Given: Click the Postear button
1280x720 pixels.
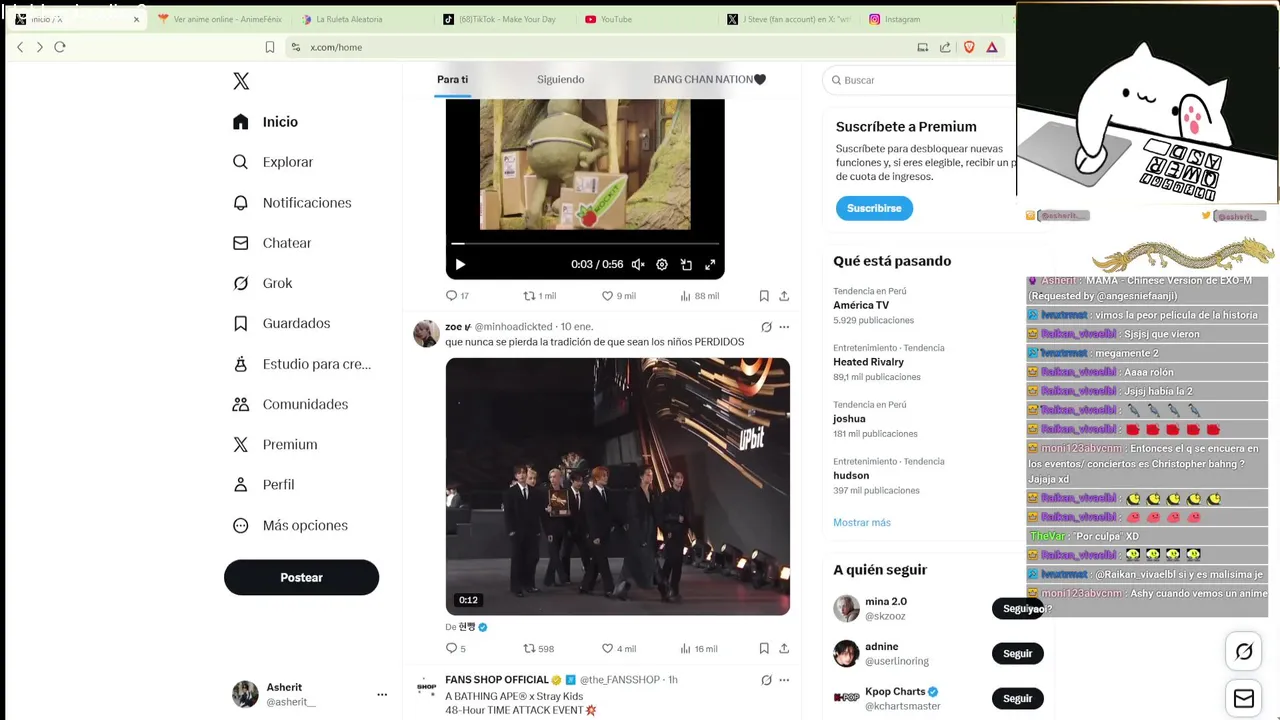Looking at the screenshot, I should click(x=301, y=578).
